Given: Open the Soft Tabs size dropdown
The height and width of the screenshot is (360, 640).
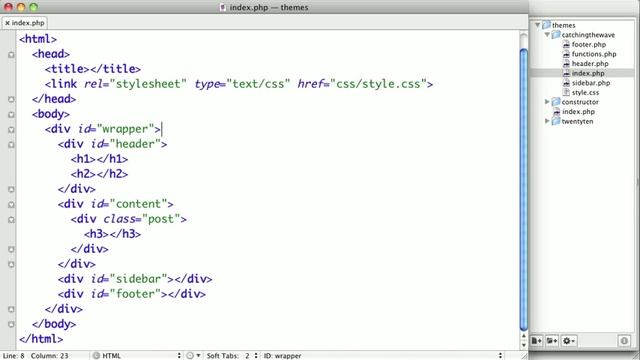Looking at the screenshot, I should [232, 356].
